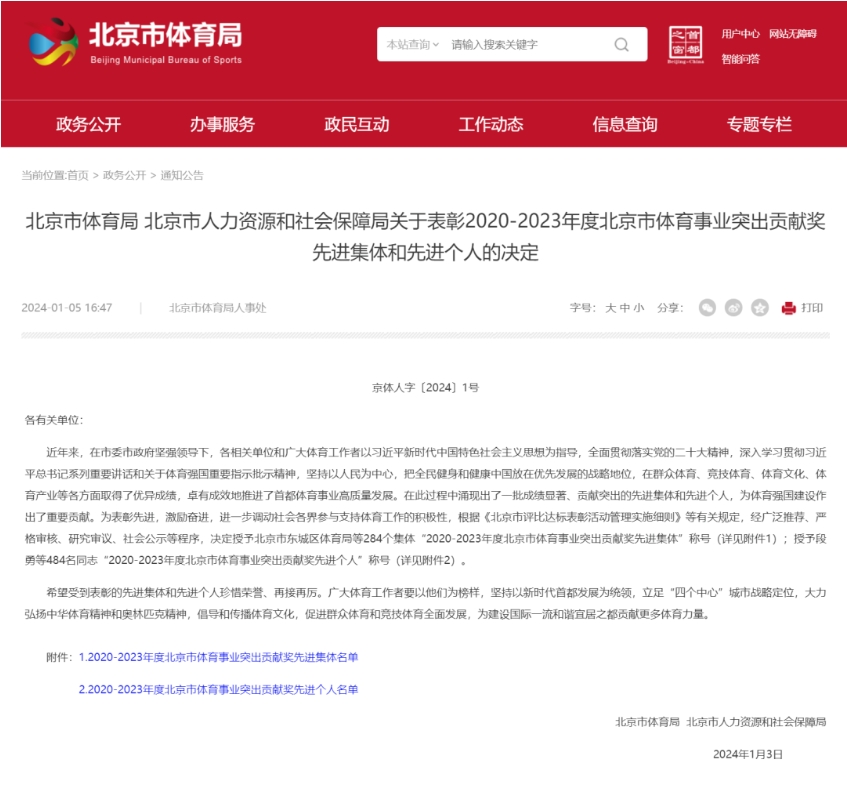847x794 pixels.
Task: Click Beijing Municipal Bureau of Sports subtitle
Action: pyautogui.click(x=166, y=60)
